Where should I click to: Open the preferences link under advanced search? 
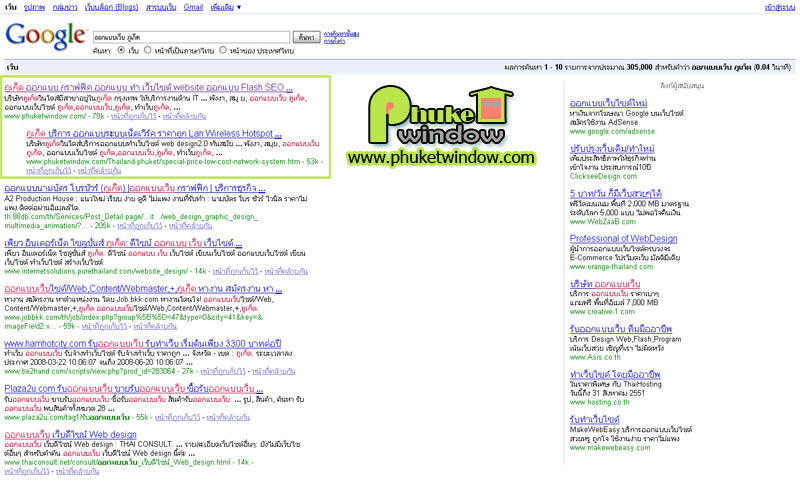(334, 41)
